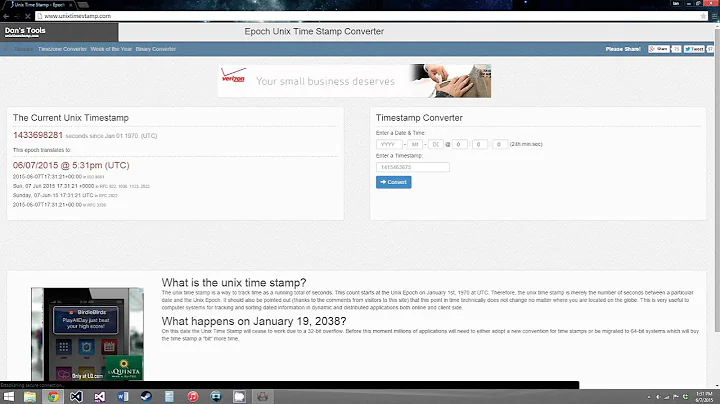Click the ISO 8601 formatted date line
The image size is (720, 404).
[x=58, y=177]
